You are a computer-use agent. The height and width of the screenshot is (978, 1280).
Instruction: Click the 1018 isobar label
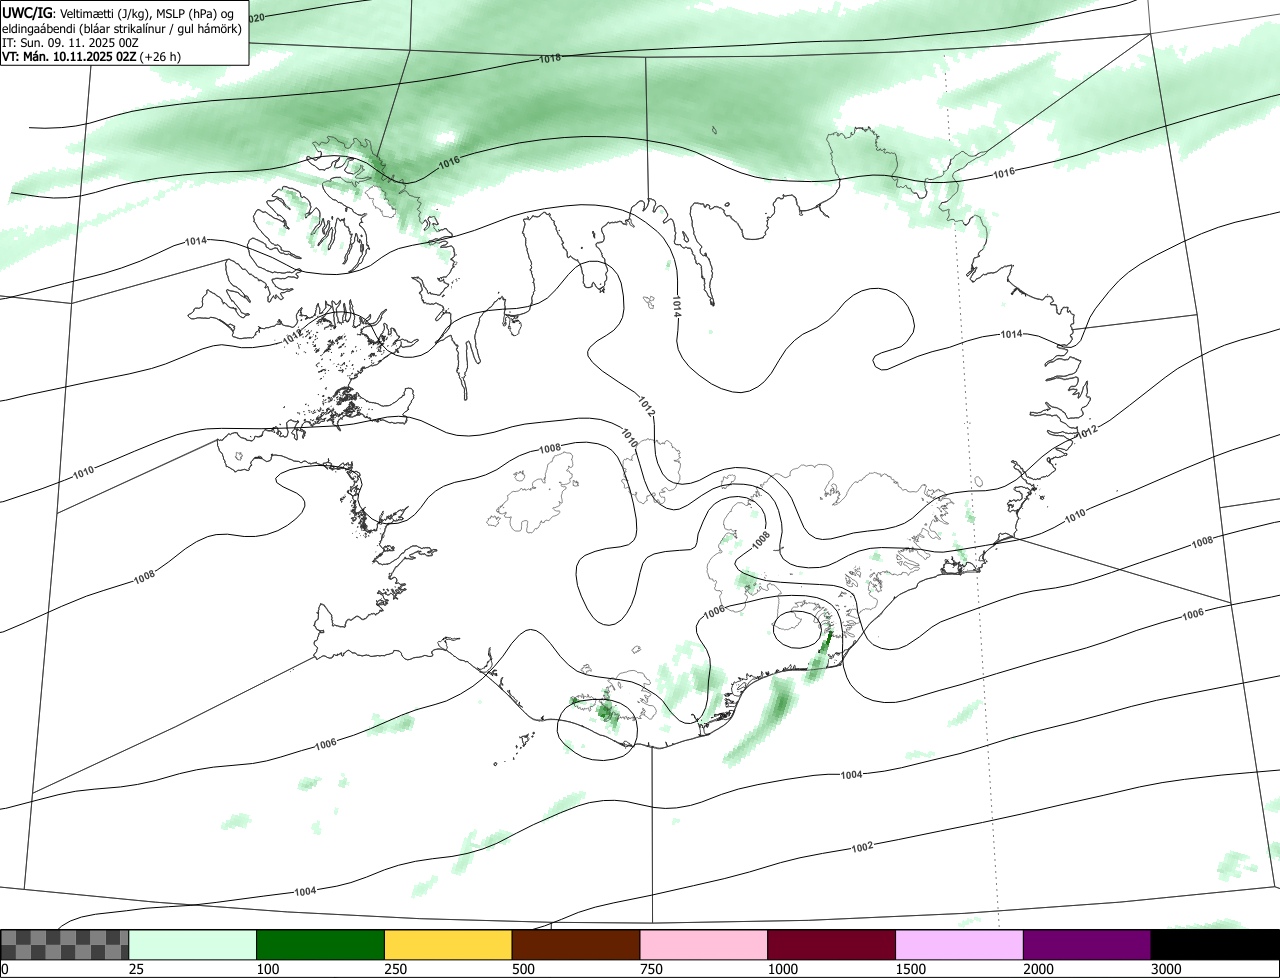[x=550, y=58]
